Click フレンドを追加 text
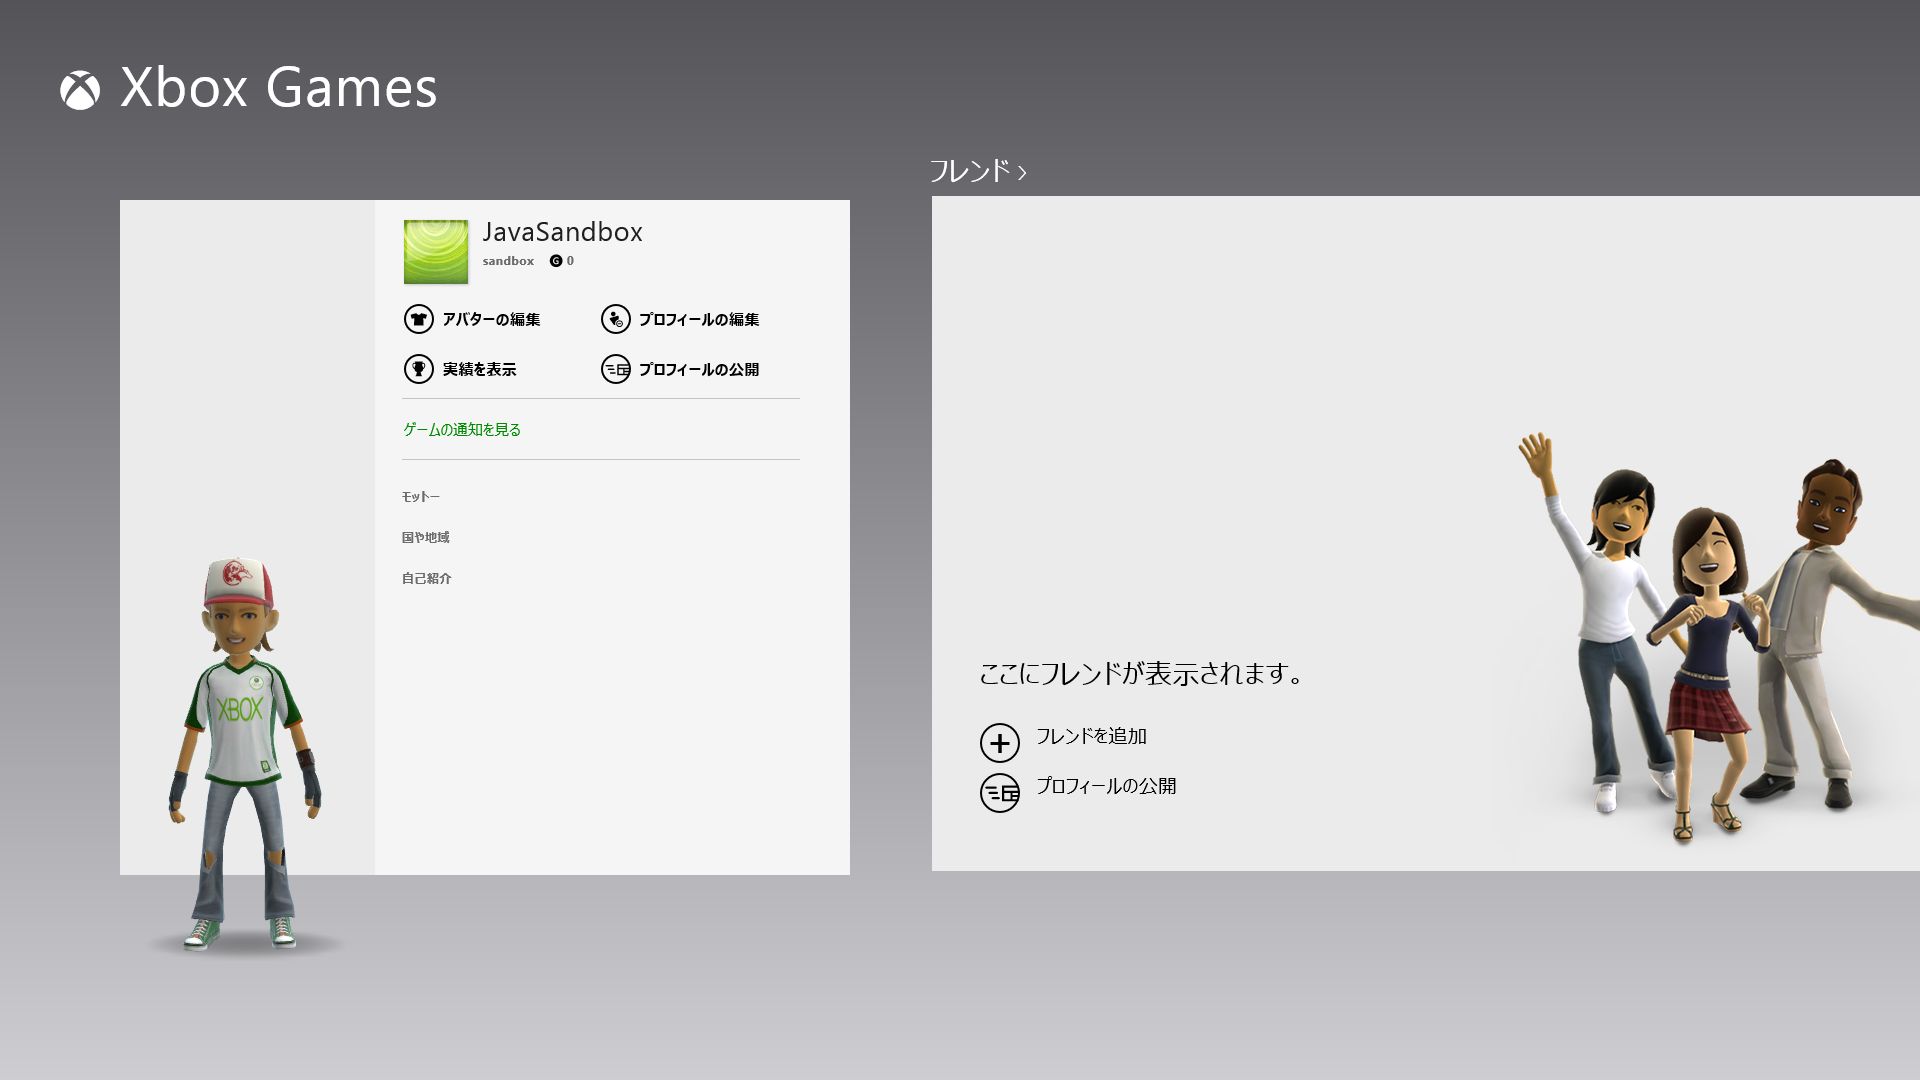This screenshot has height=1080, width=1920. pyautogui.click(x=1091, y=736)
